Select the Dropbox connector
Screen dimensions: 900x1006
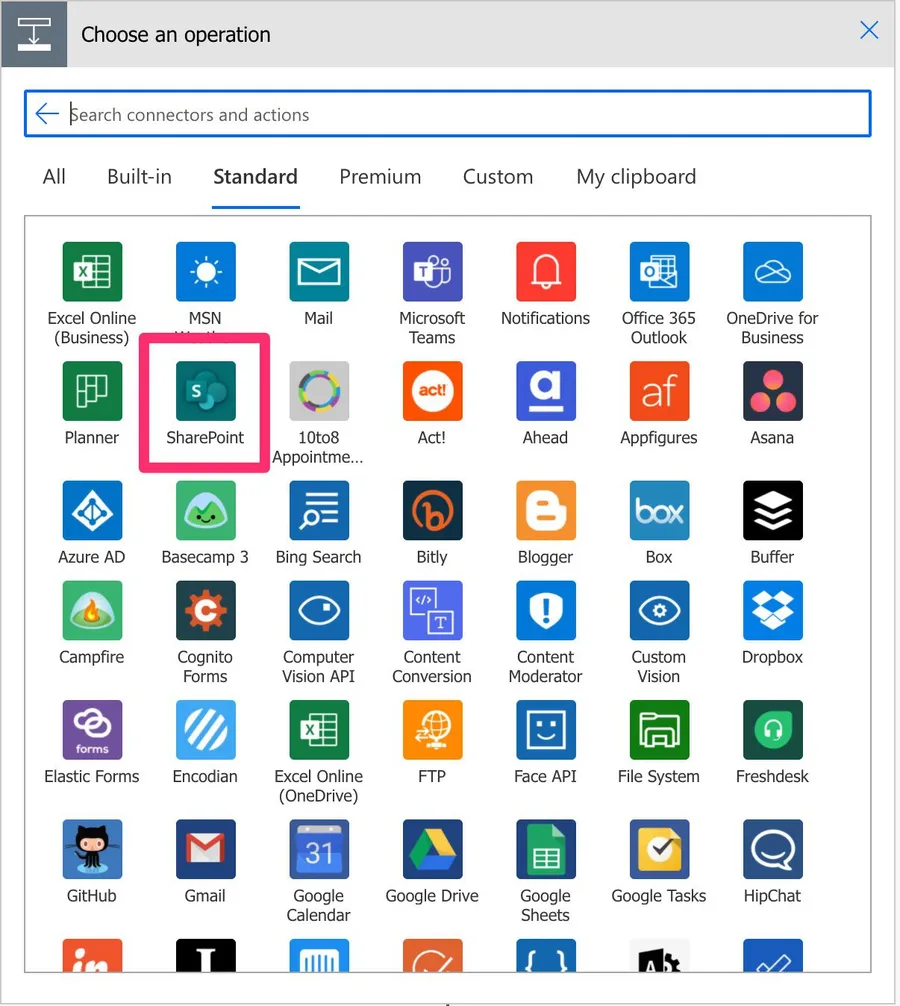click(x=772, y=610)
